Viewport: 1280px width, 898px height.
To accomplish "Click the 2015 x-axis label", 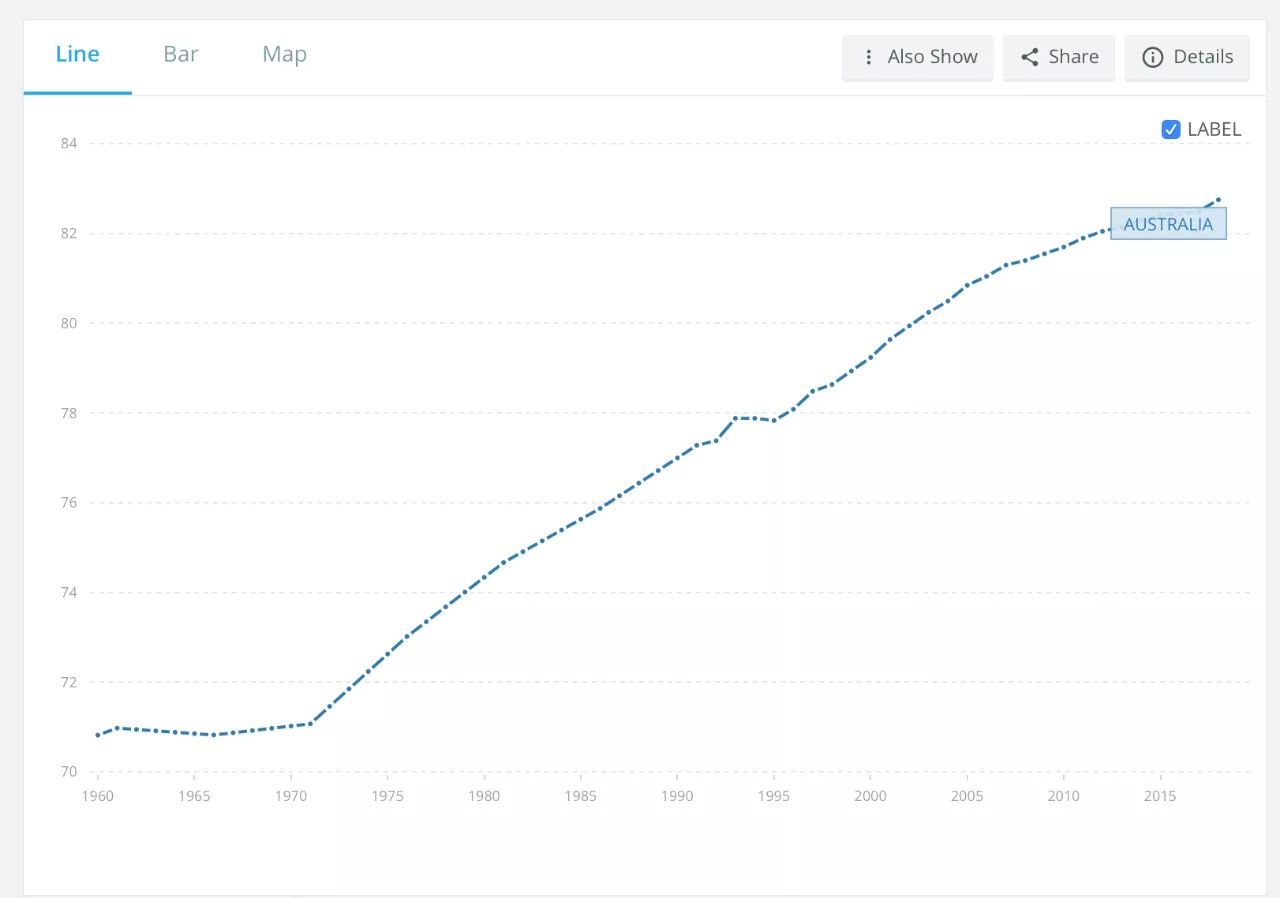I will [x=1160, y=796].
